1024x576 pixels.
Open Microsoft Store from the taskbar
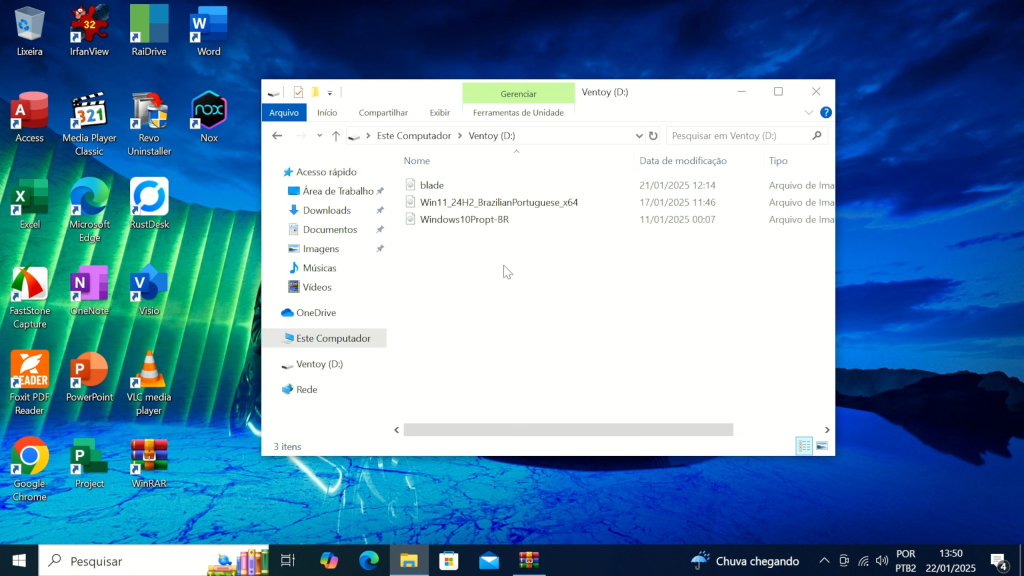coord(449,561)
